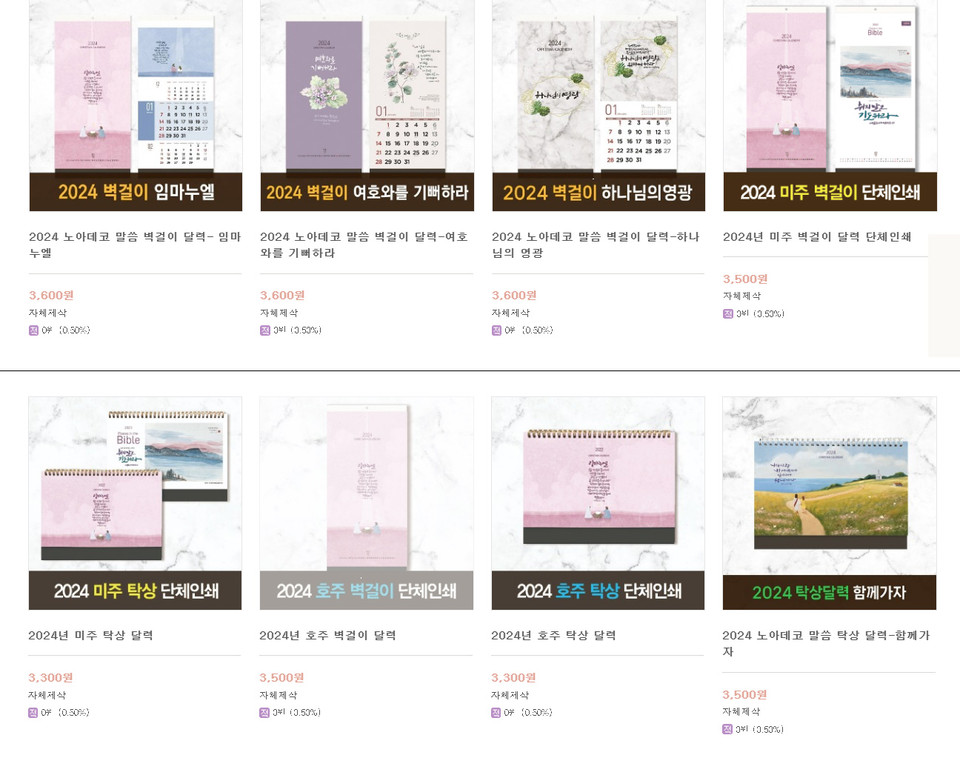
Task: Click the 2024년 미주 벽걸이 달력 단체인쇄 title
Action: [x=817, y=237]
